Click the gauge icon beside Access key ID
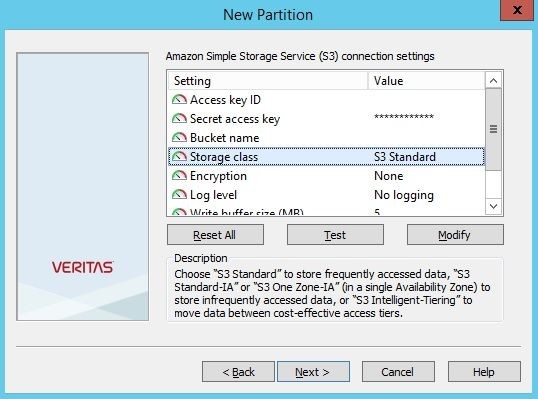The width and height of the screenshot is (538, 399). [x=179, y=100]
